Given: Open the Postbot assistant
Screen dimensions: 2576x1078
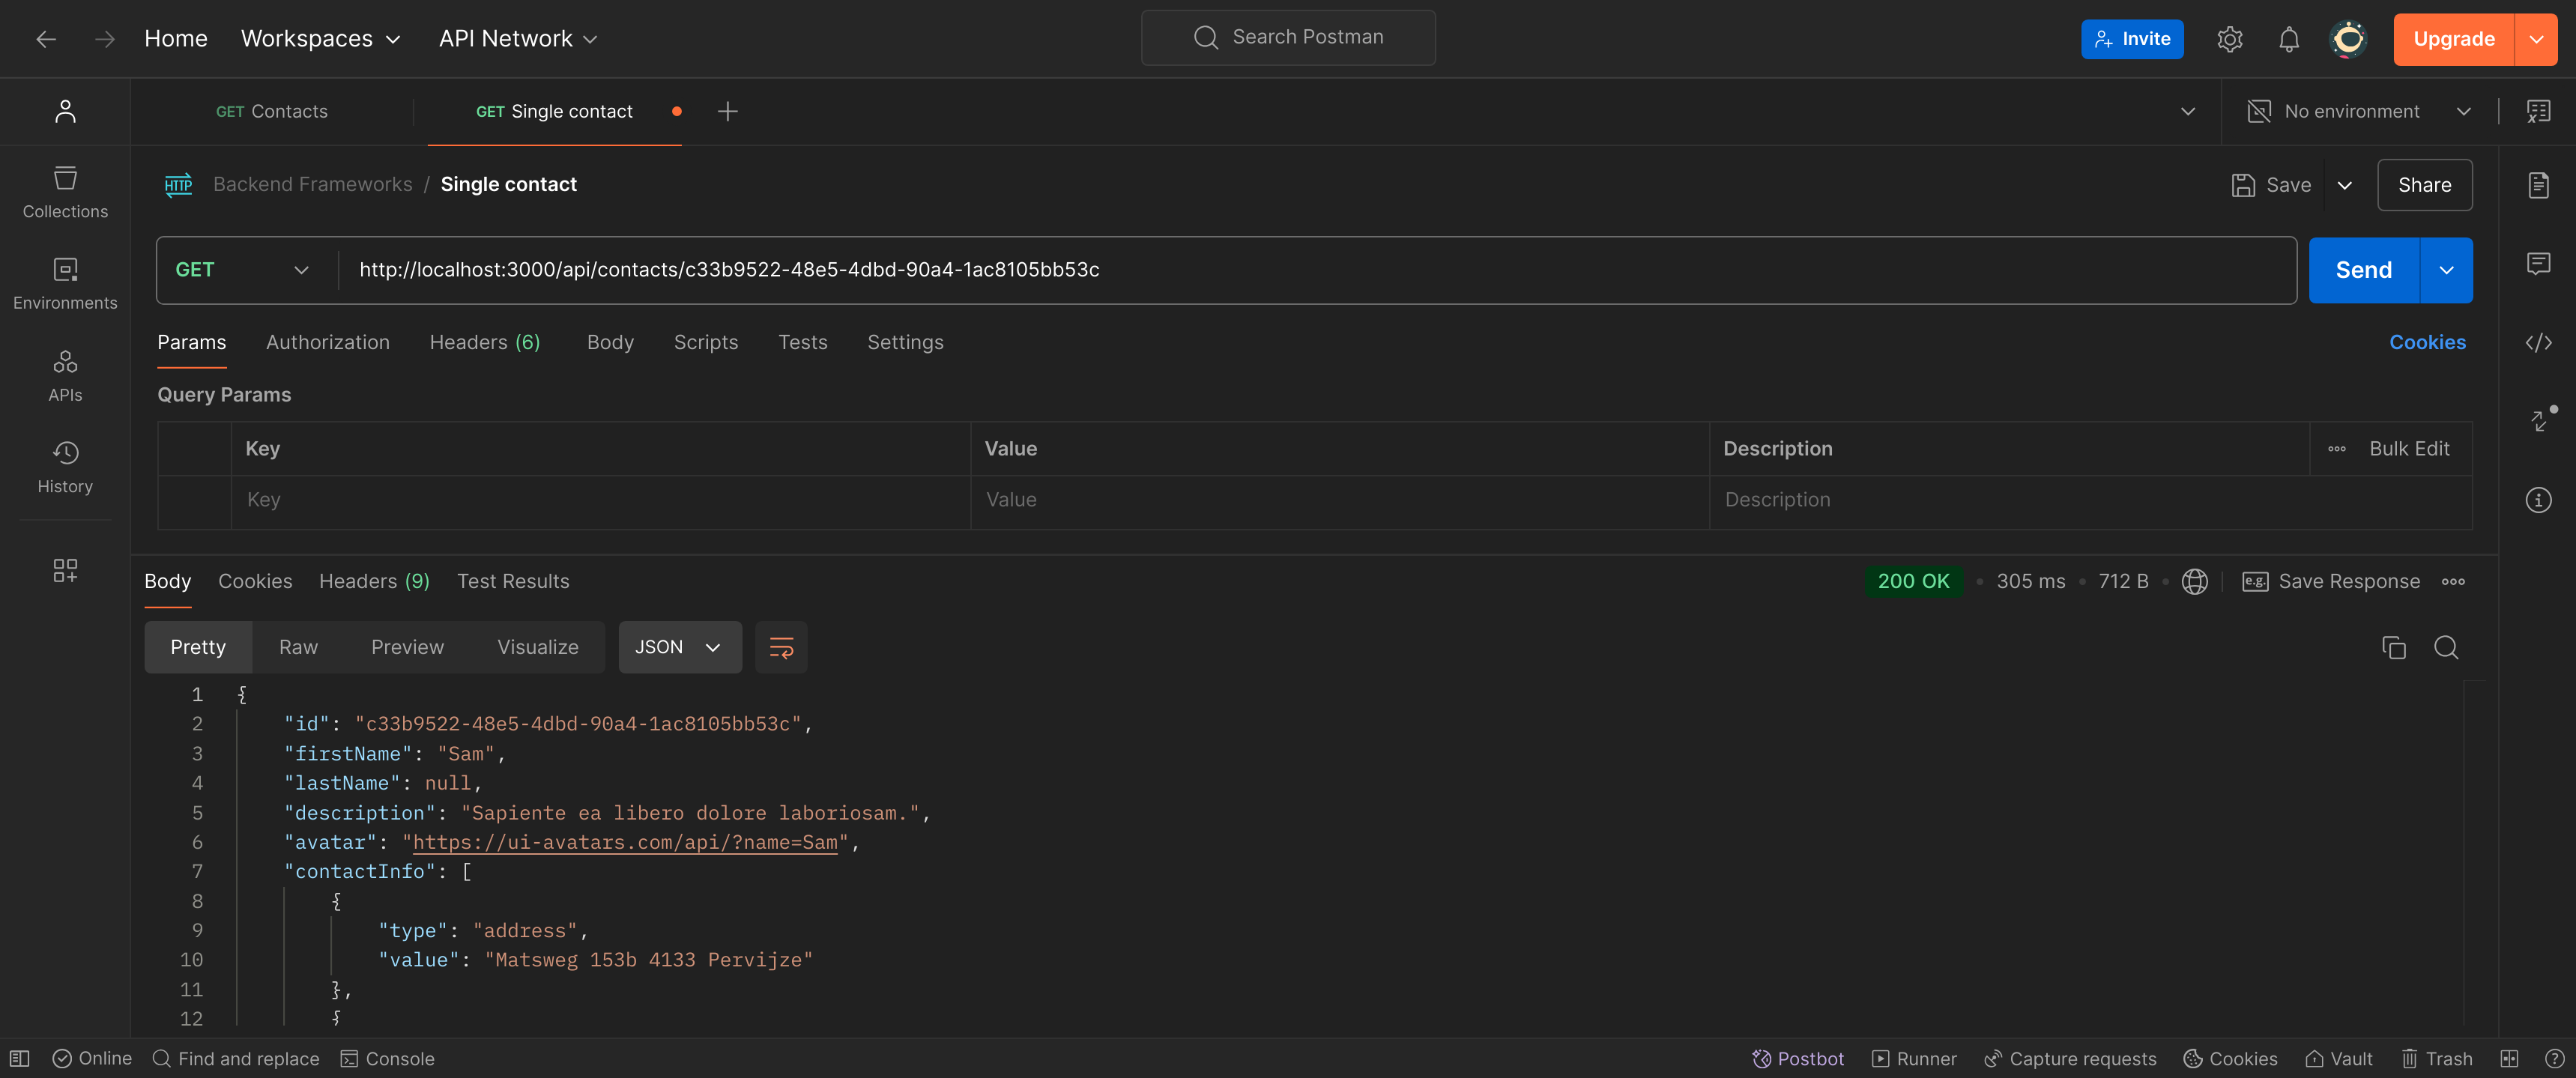Looking at the screenshot, I should [1797, 1059].
